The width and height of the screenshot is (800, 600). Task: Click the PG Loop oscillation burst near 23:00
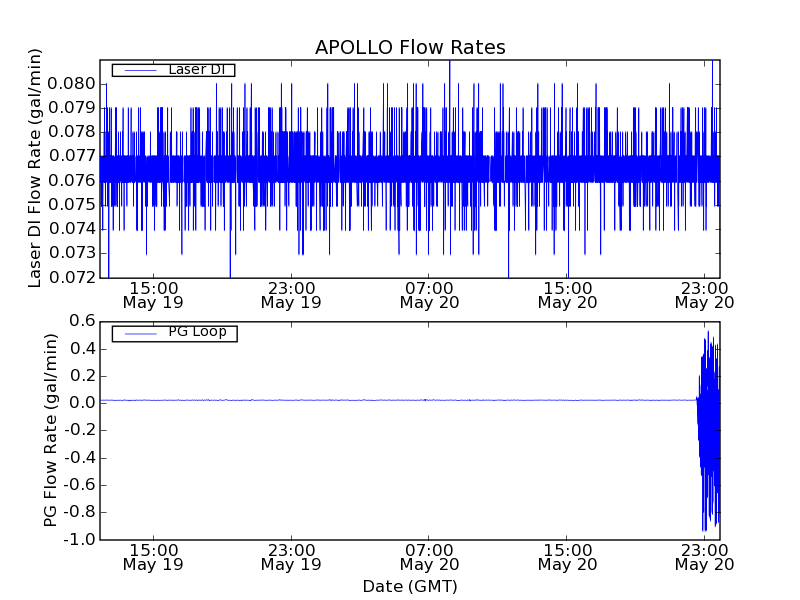point(709,430)
